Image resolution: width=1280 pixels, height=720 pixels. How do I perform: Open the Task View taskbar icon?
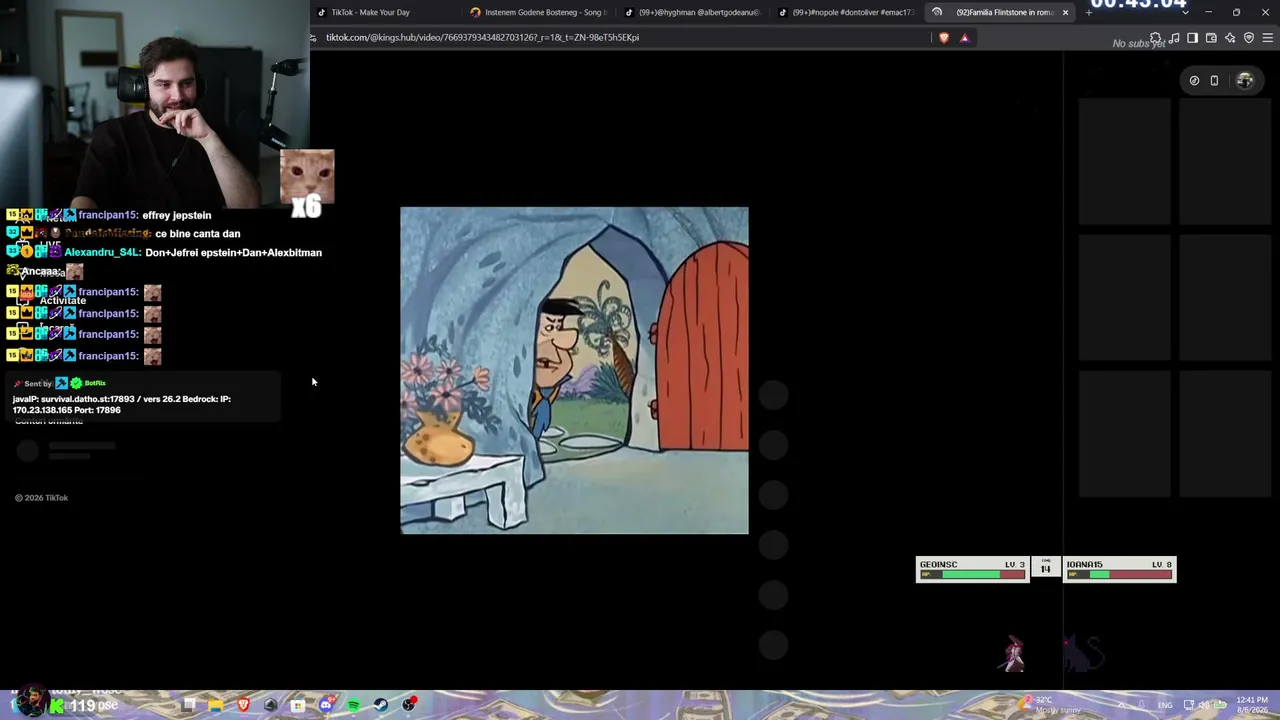pyautogui.click(x=189, y=705)
